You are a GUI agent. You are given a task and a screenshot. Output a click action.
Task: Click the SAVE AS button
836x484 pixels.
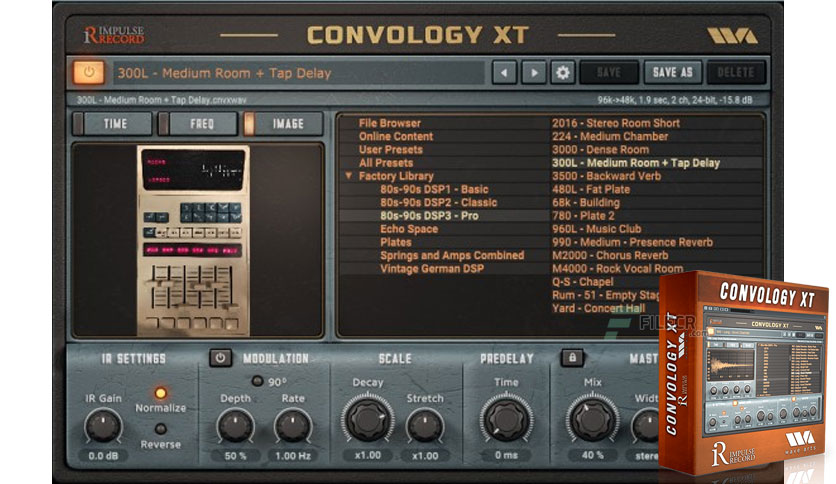point(673,72)
